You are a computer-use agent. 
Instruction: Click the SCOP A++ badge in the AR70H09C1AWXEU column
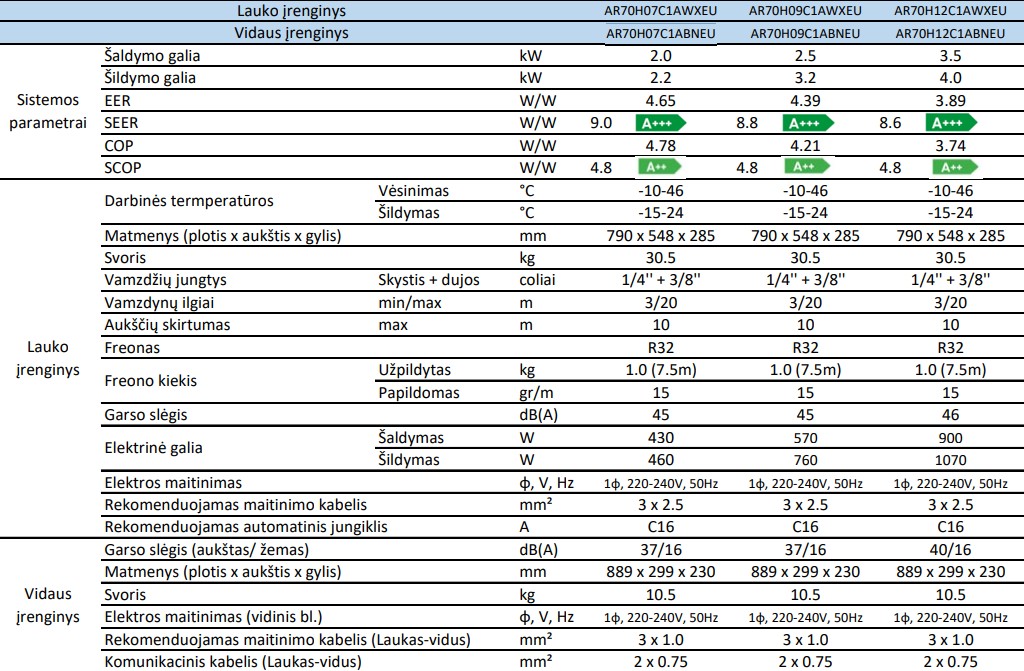click(806, 167)
